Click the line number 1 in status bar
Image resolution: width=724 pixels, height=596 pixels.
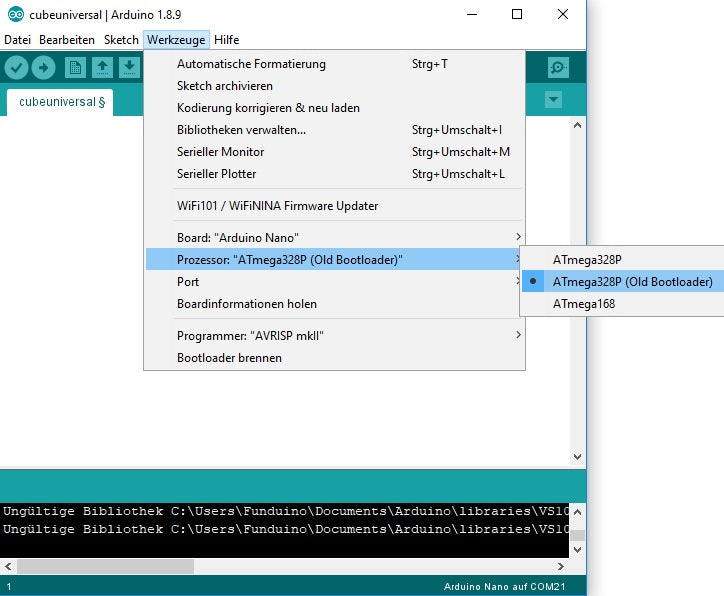9,587
